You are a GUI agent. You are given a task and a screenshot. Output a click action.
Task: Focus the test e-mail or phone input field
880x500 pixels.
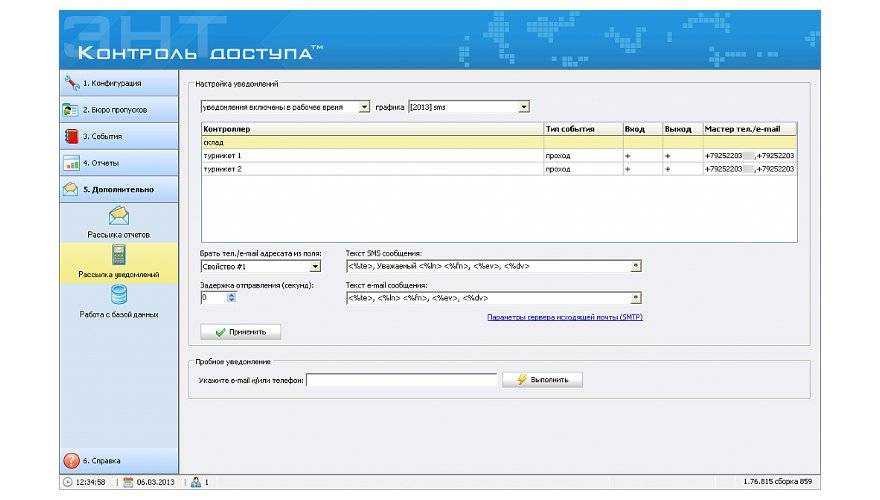401,380
